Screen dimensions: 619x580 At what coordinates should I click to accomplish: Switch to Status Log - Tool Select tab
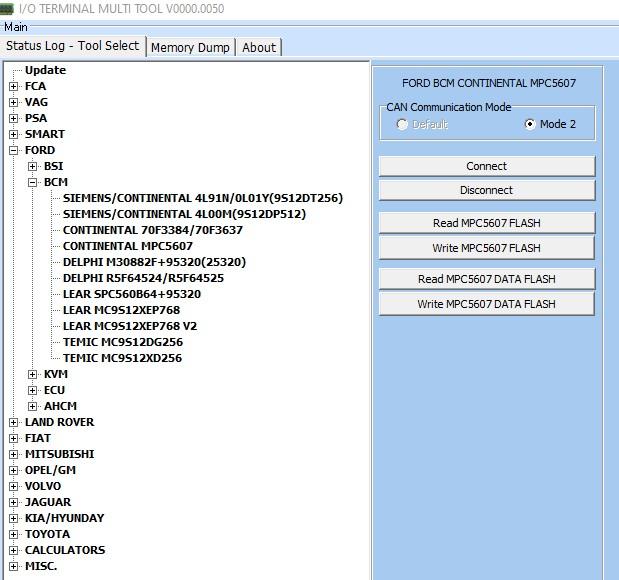(x=73, y=46)
